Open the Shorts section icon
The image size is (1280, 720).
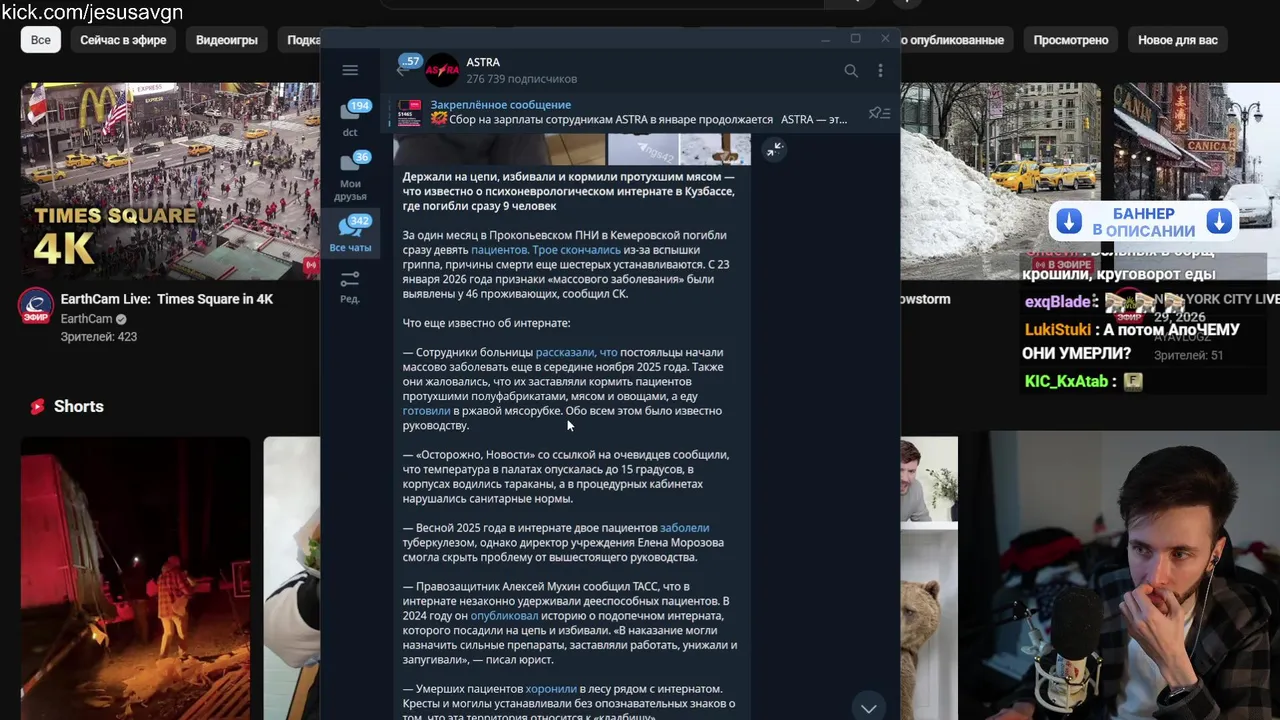pyautogui.click(x=37, y=406)
